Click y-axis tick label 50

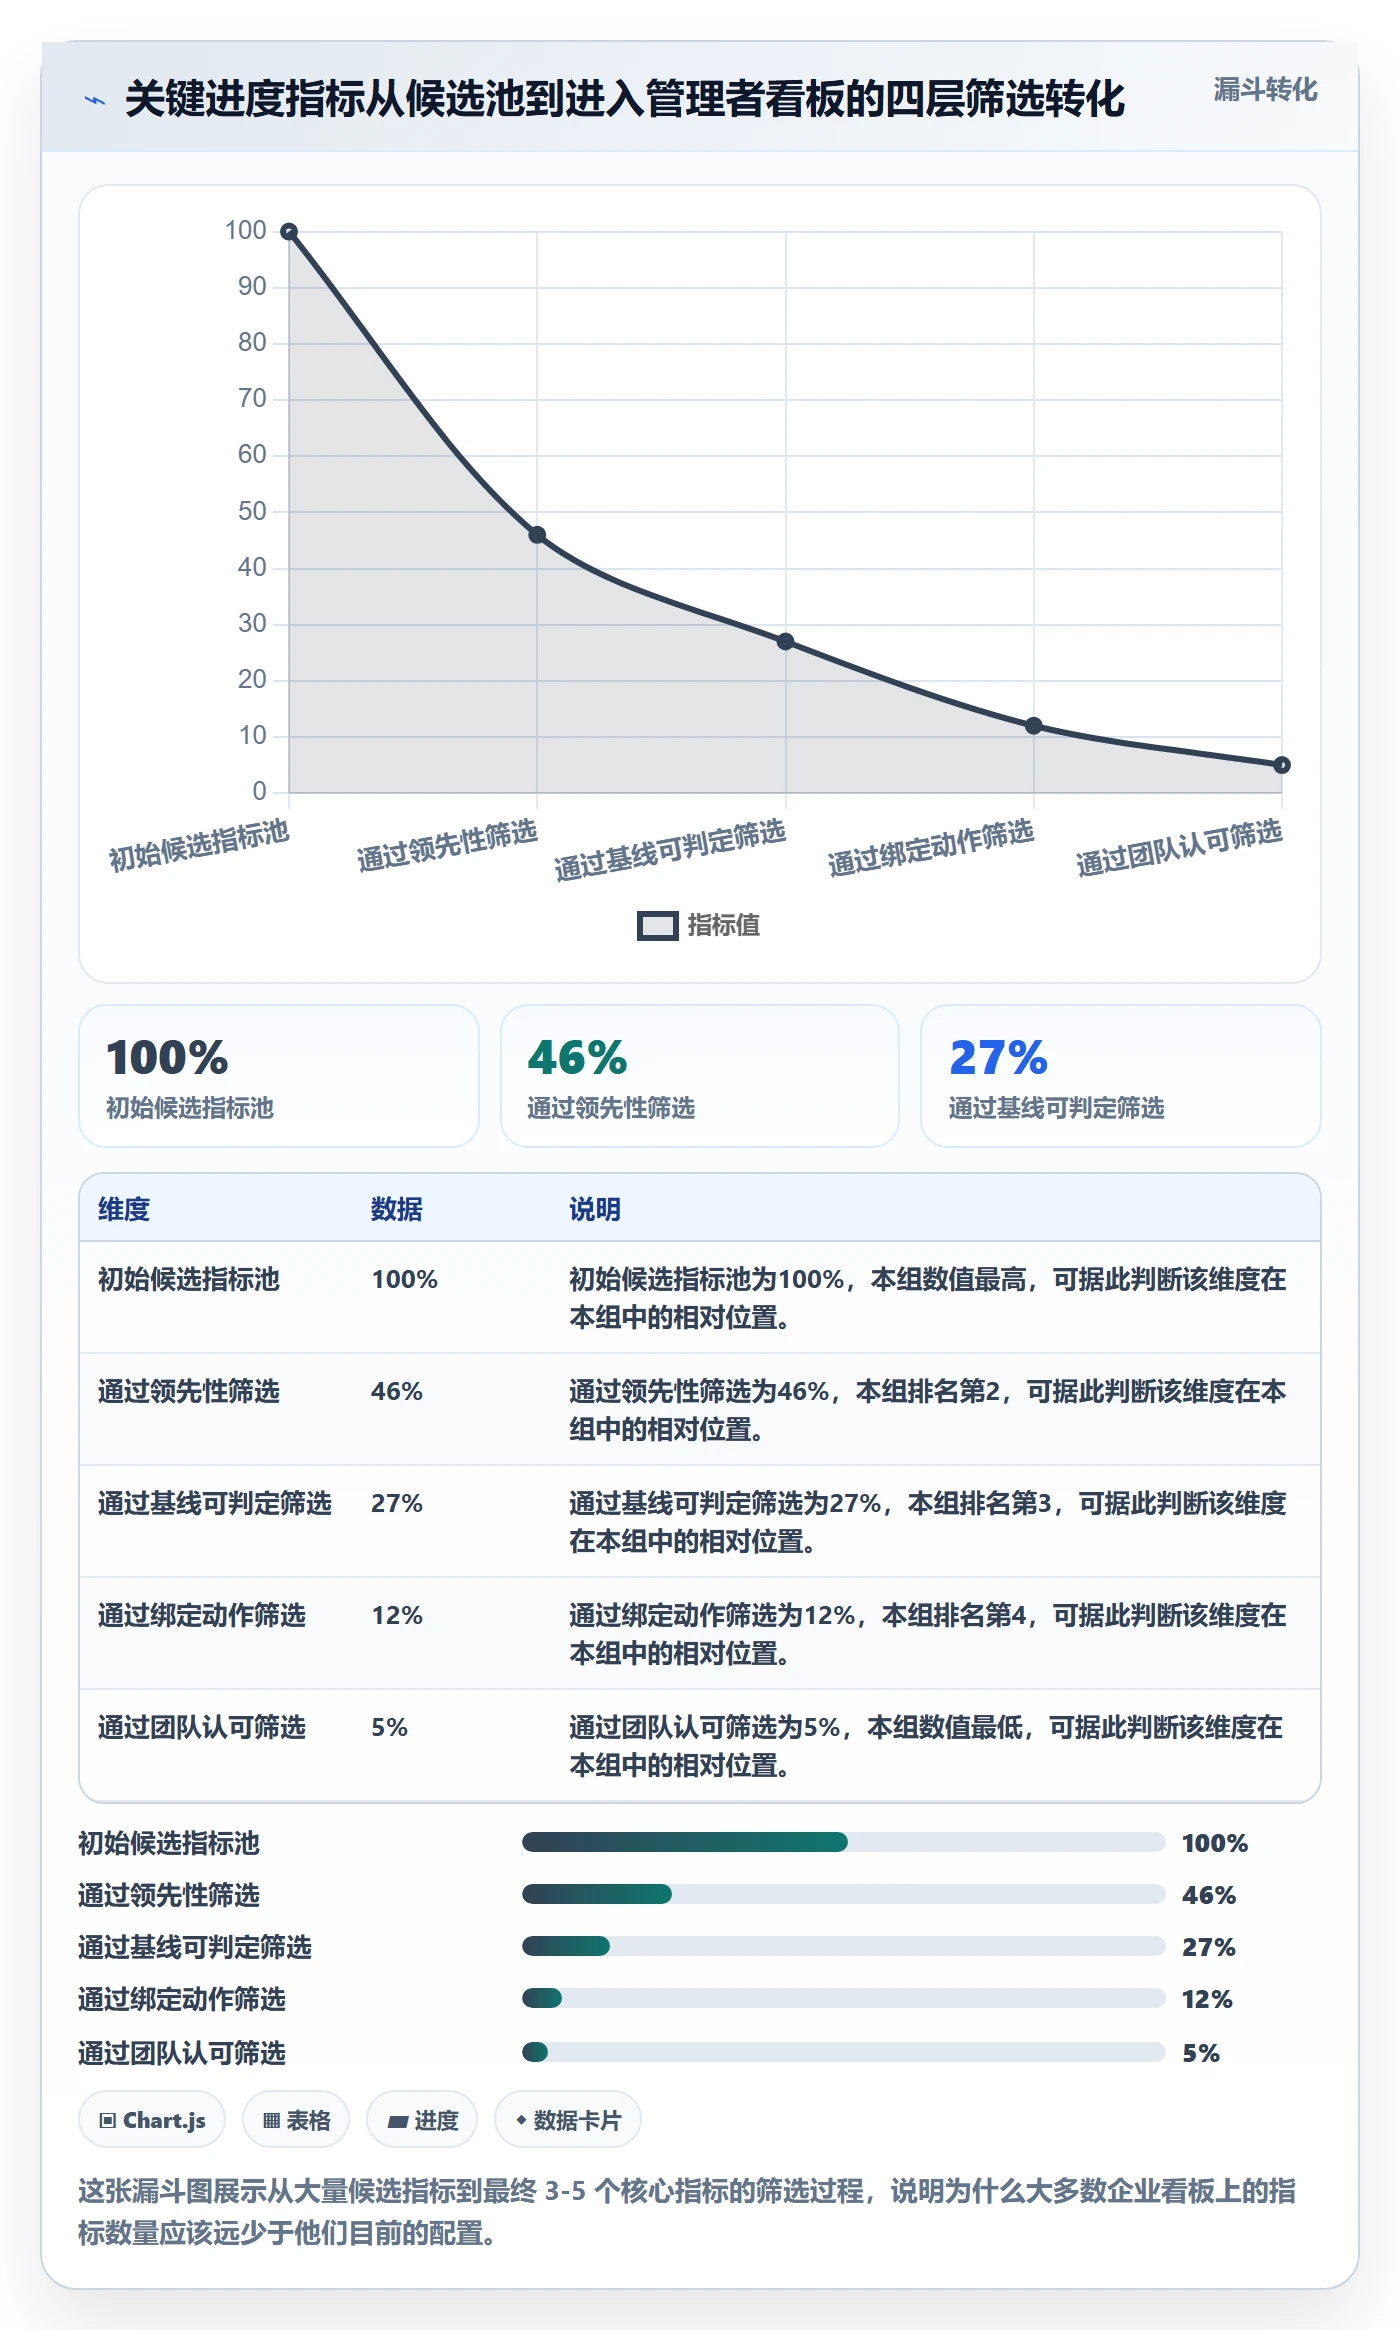(x=252, y=511)
